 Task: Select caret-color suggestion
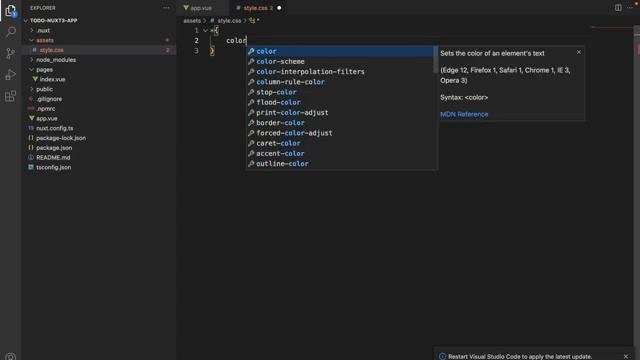[340, 143]
